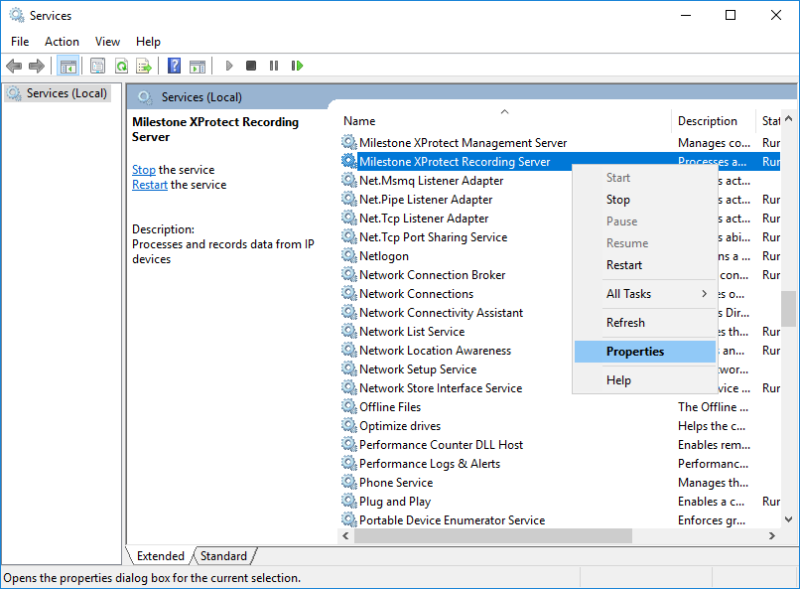
Task: Select the Network Store Interface Service row
Action: (440, 388)
